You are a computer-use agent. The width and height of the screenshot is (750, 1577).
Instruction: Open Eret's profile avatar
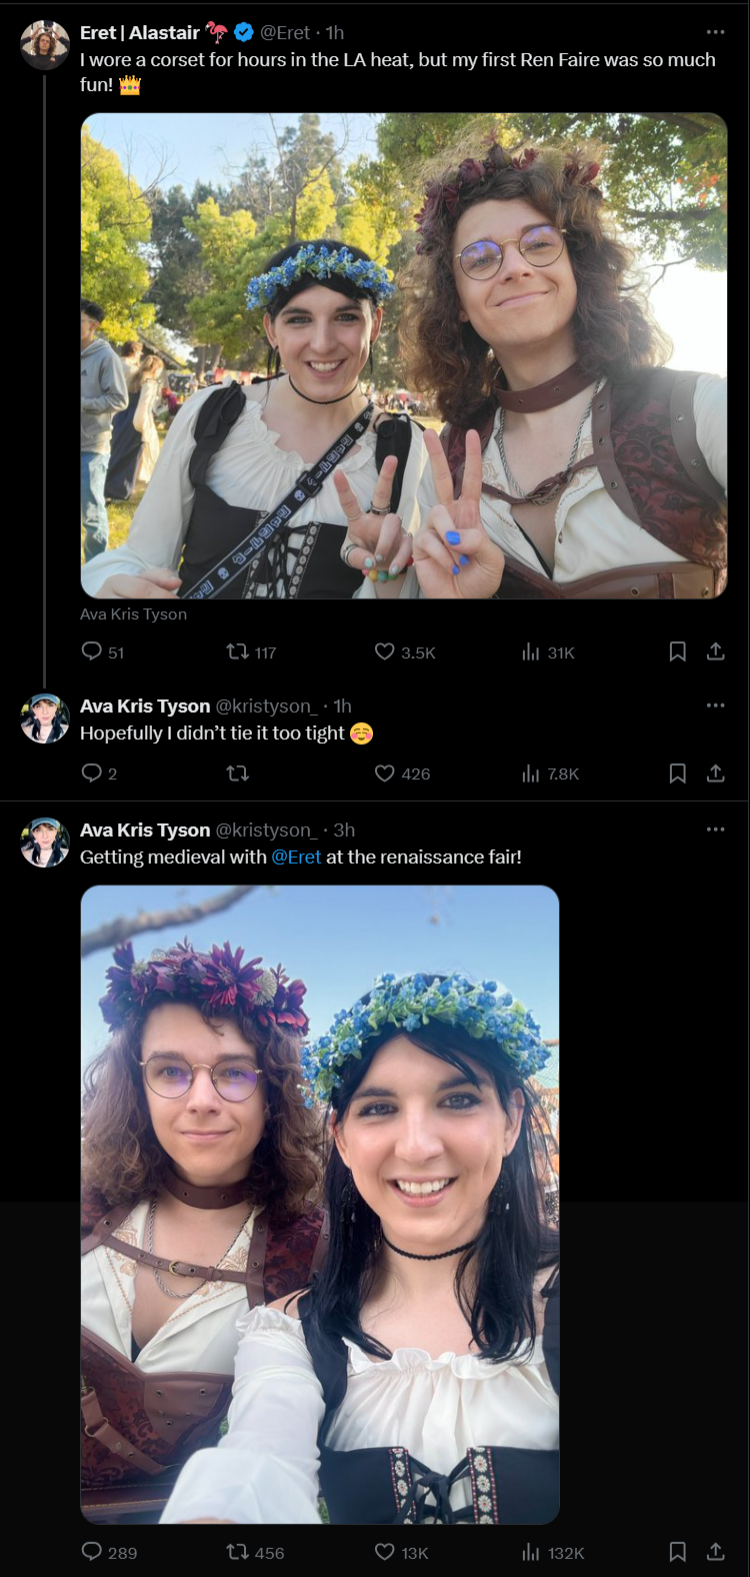coord(45,45)
